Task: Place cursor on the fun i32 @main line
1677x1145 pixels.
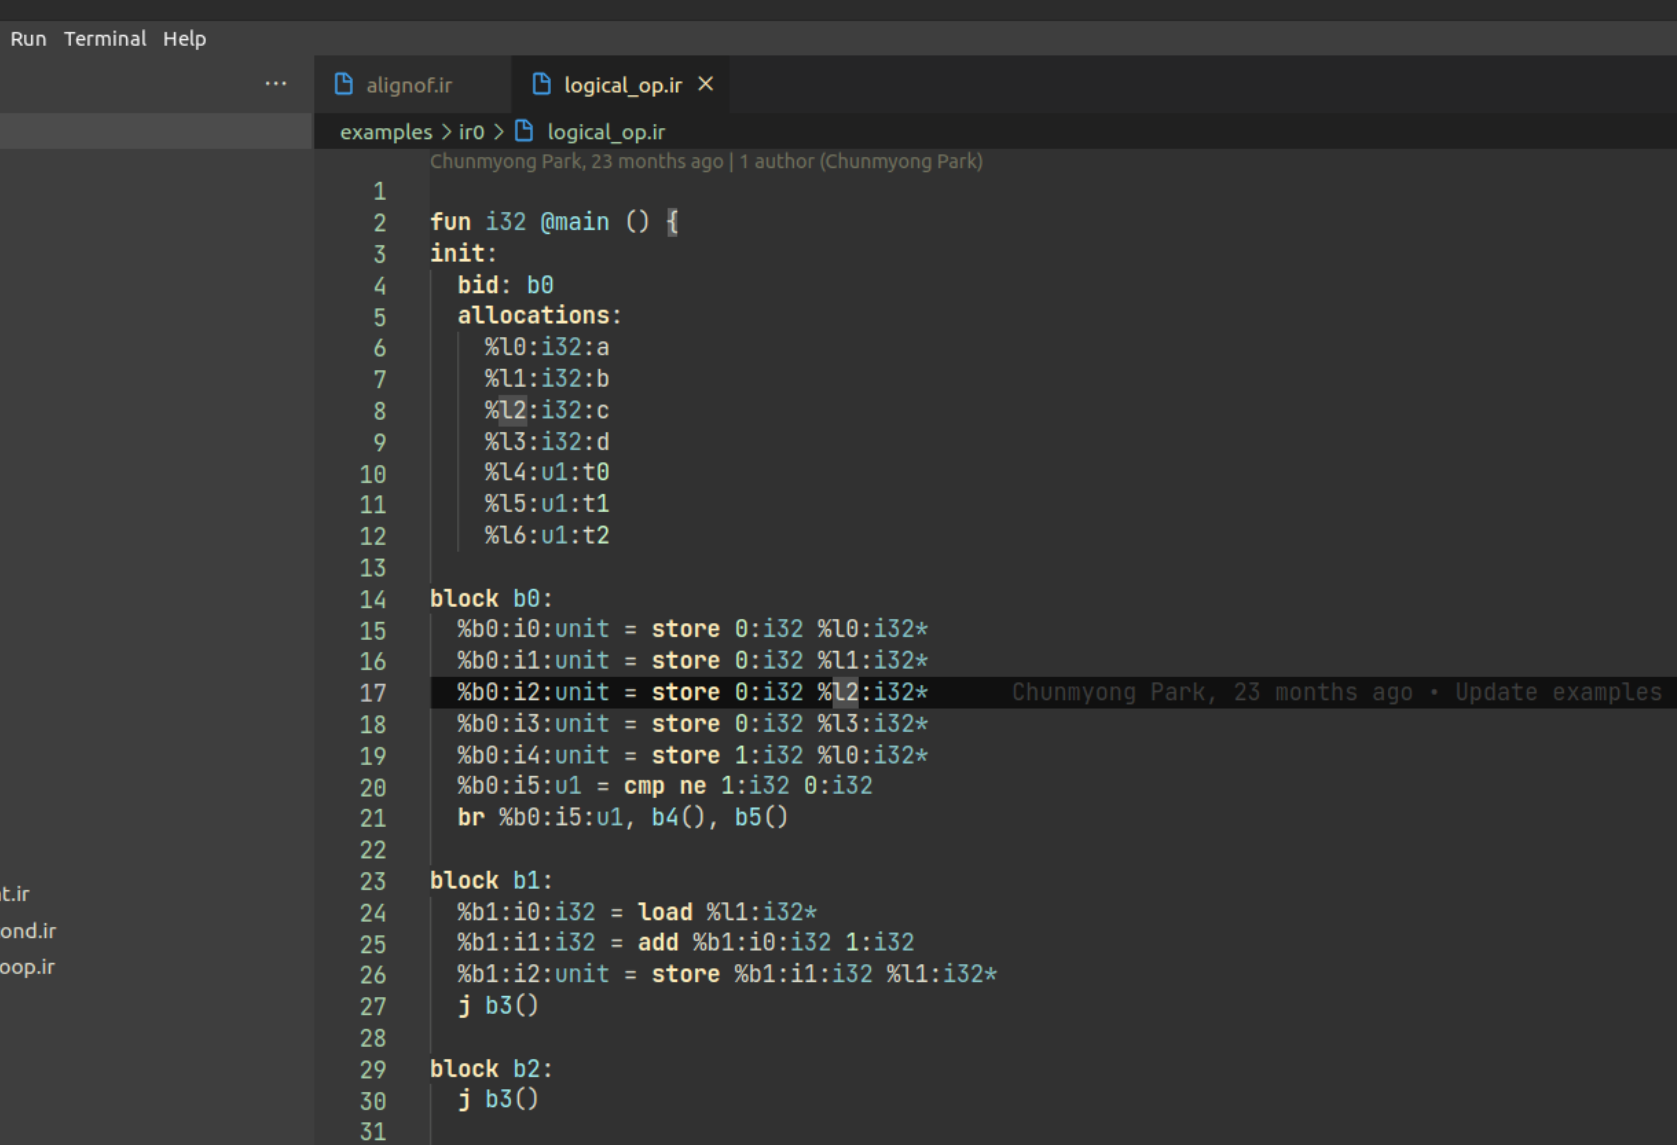Action: (553, 221)
